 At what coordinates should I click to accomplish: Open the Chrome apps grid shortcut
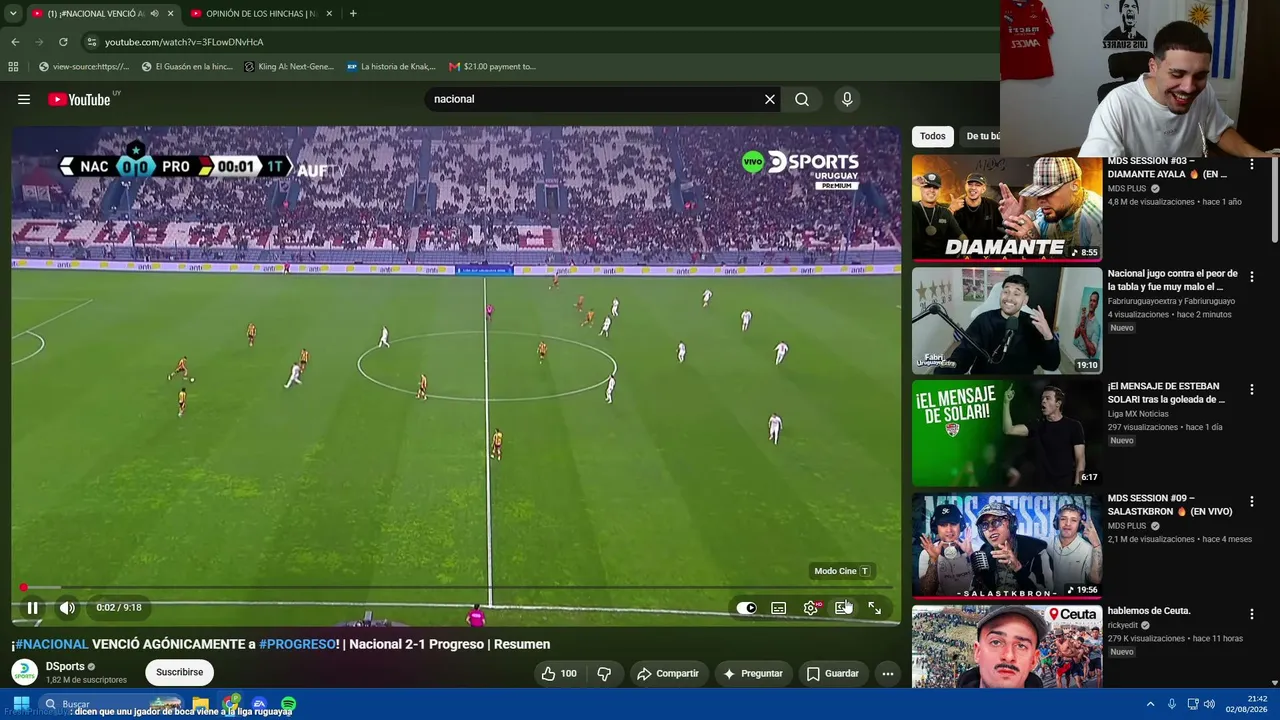click(x=13, y=67)
